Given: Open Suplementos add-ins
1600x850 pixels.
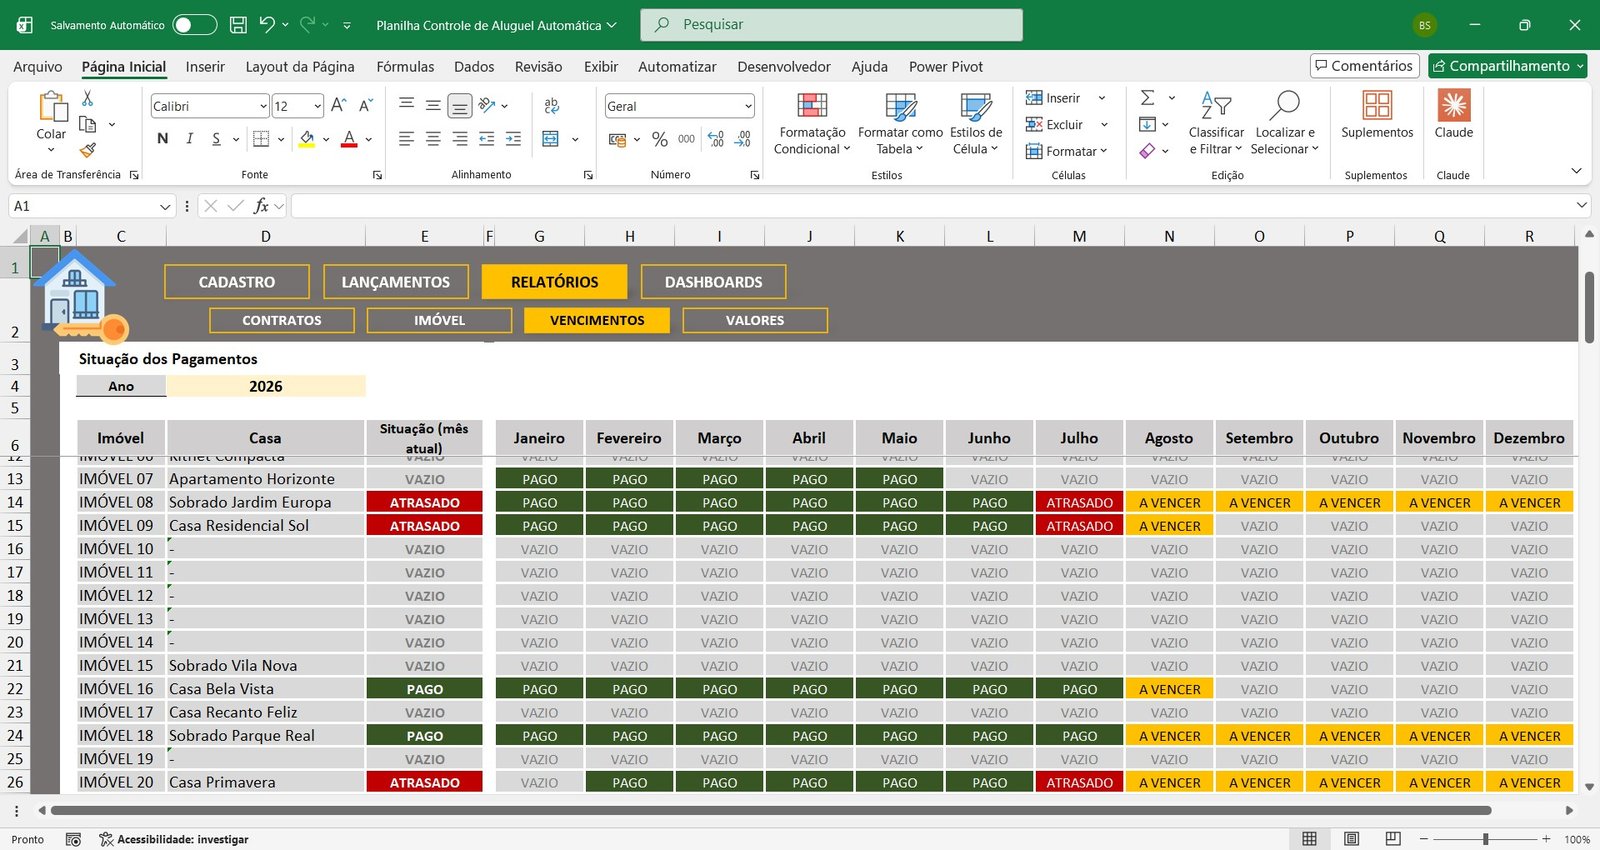Looking at the screenshot, I should click(1377, 113).
